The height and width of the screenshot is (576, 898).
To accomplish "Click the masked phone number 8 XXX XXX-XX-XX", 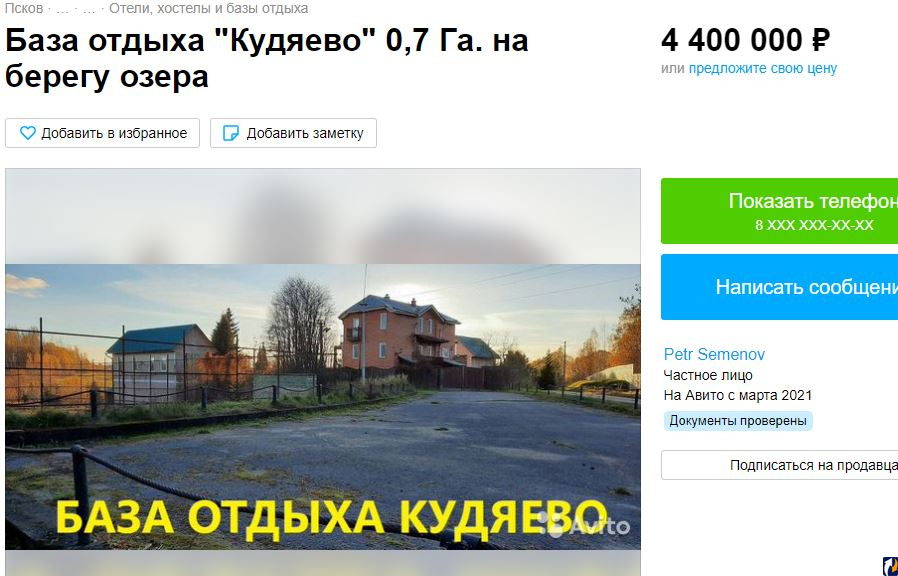I will pyautogui.click(x=814, y=224).
